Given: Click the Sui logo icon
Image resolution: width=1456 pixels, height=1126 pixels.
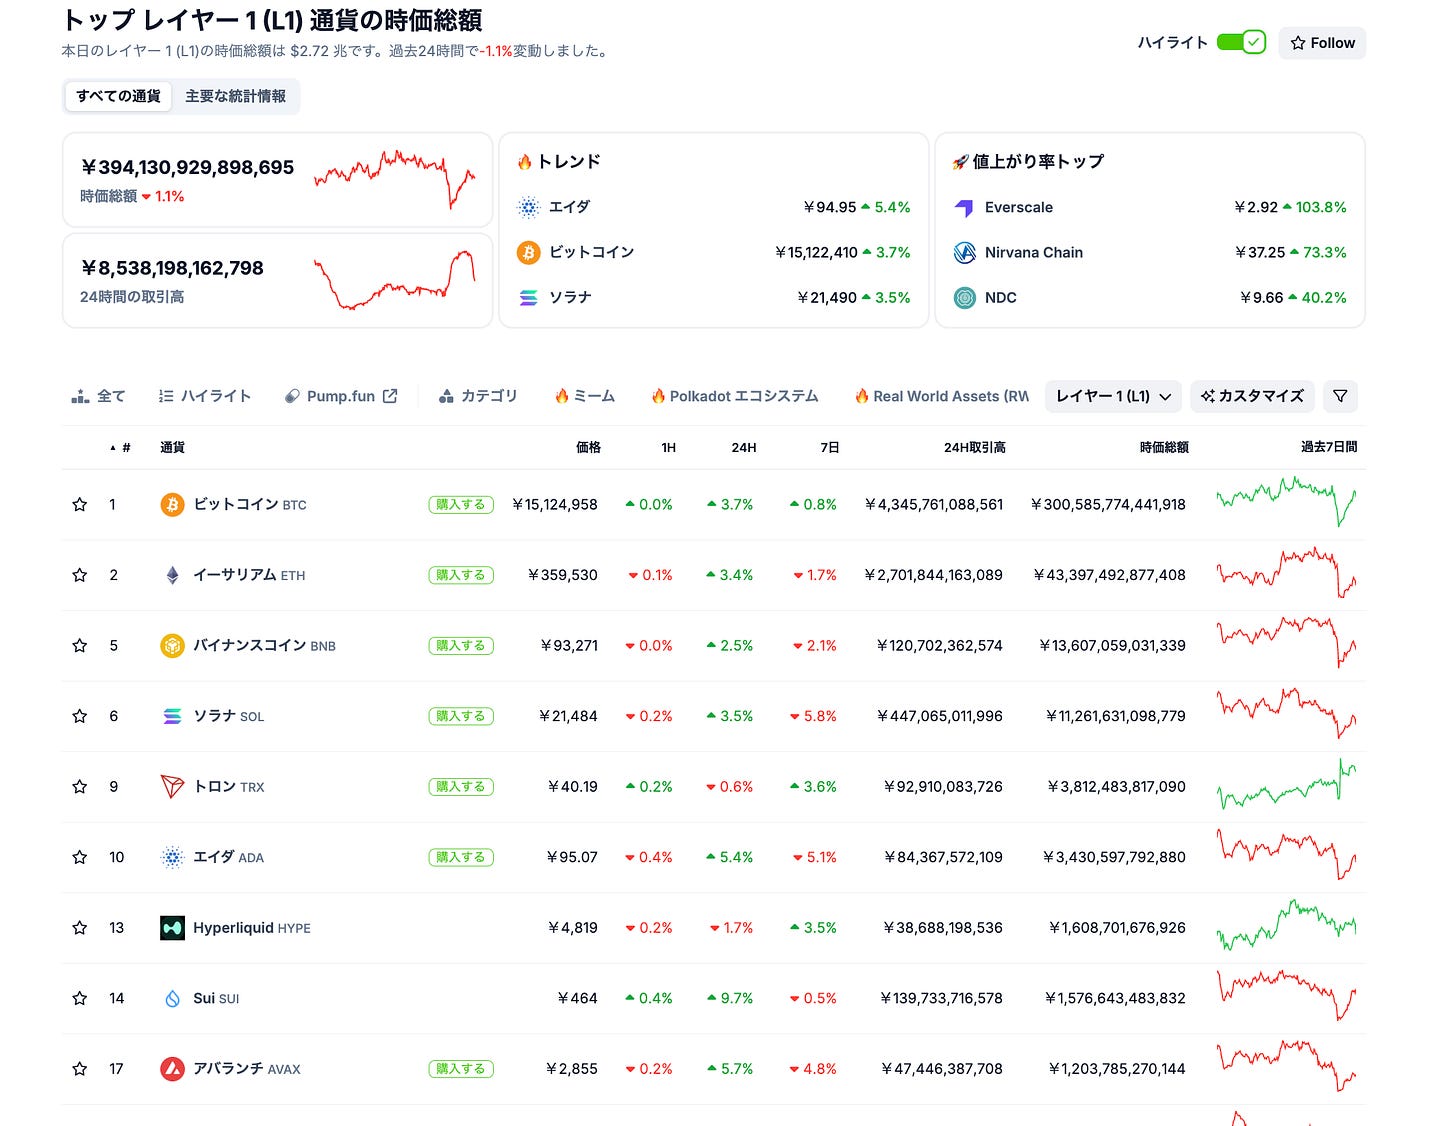Looking at the screenshot, I should point(172,998).
